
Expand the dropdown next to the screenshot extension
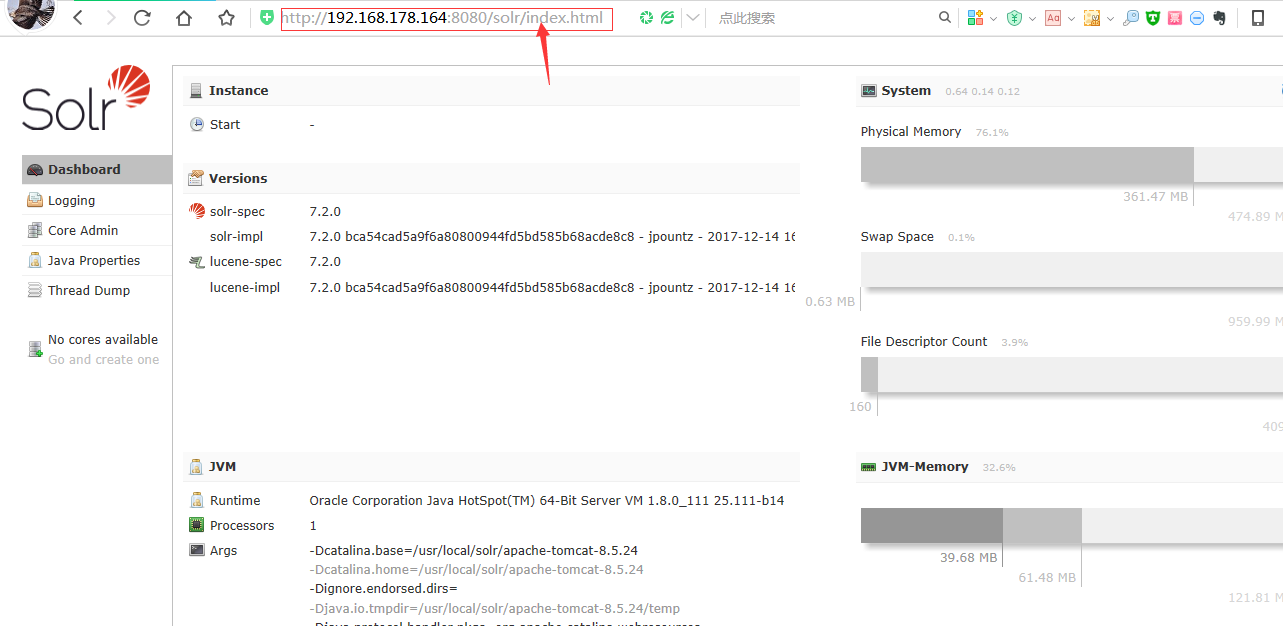[1110, 17]
